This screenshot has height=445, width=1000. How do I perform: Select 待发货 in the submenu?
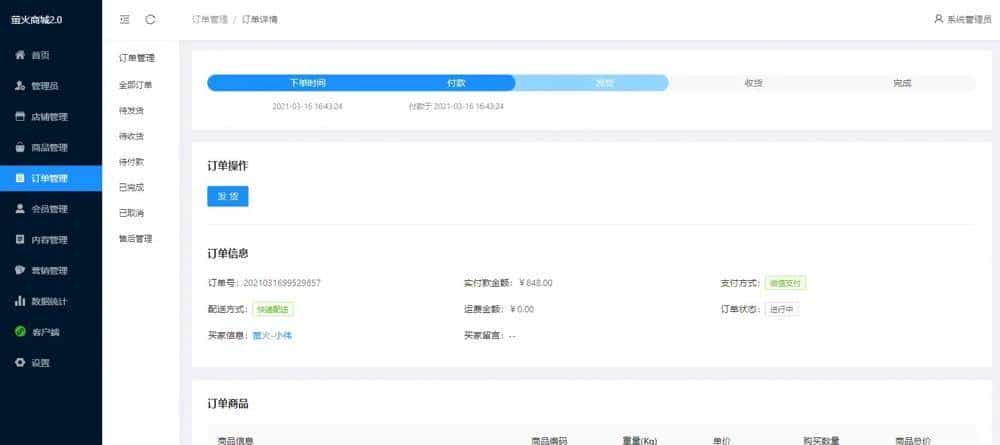click(x=131, y=110)
